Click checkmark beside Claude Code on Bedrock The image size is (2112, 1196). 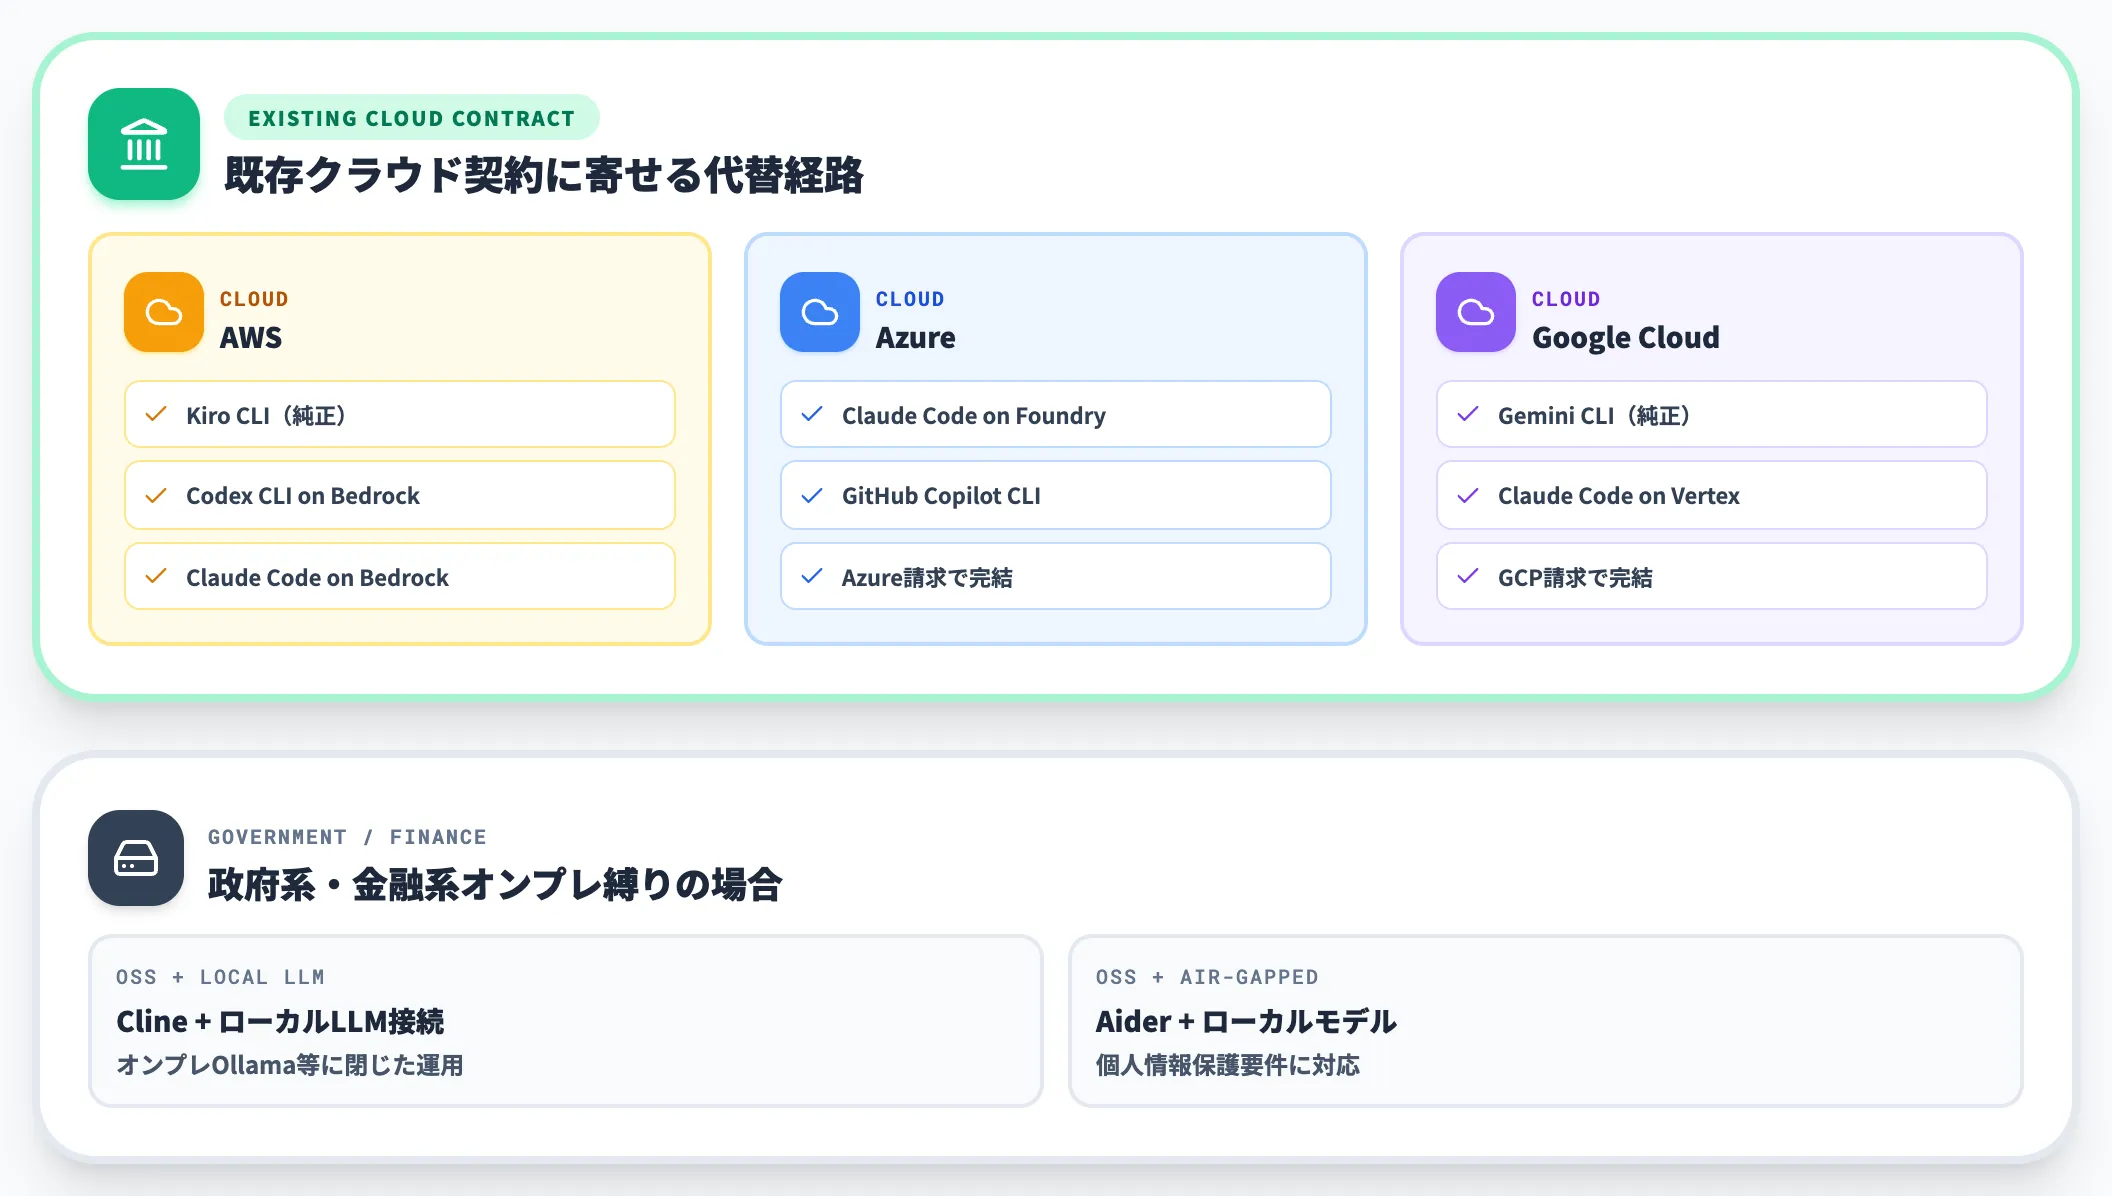coord(156,576)
